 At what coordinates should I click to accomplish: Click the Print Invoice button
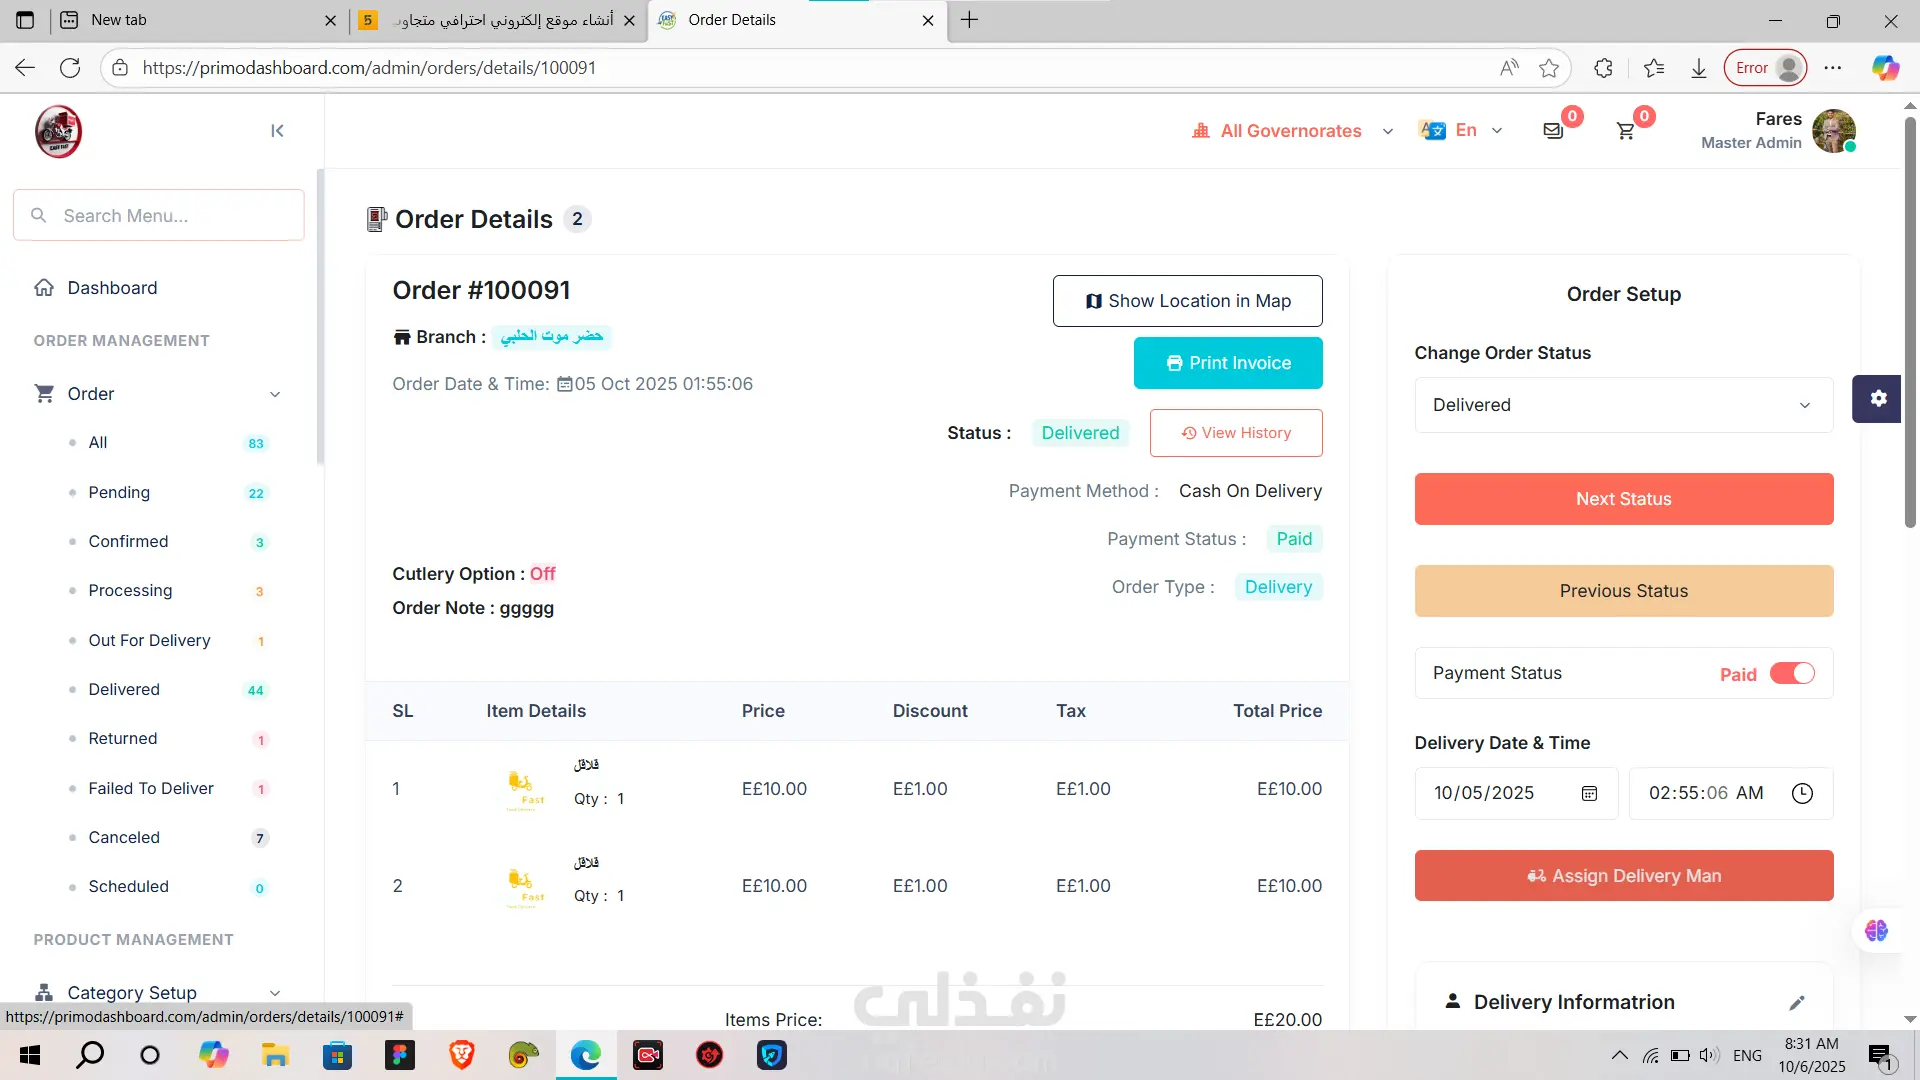click(1228, 363)
